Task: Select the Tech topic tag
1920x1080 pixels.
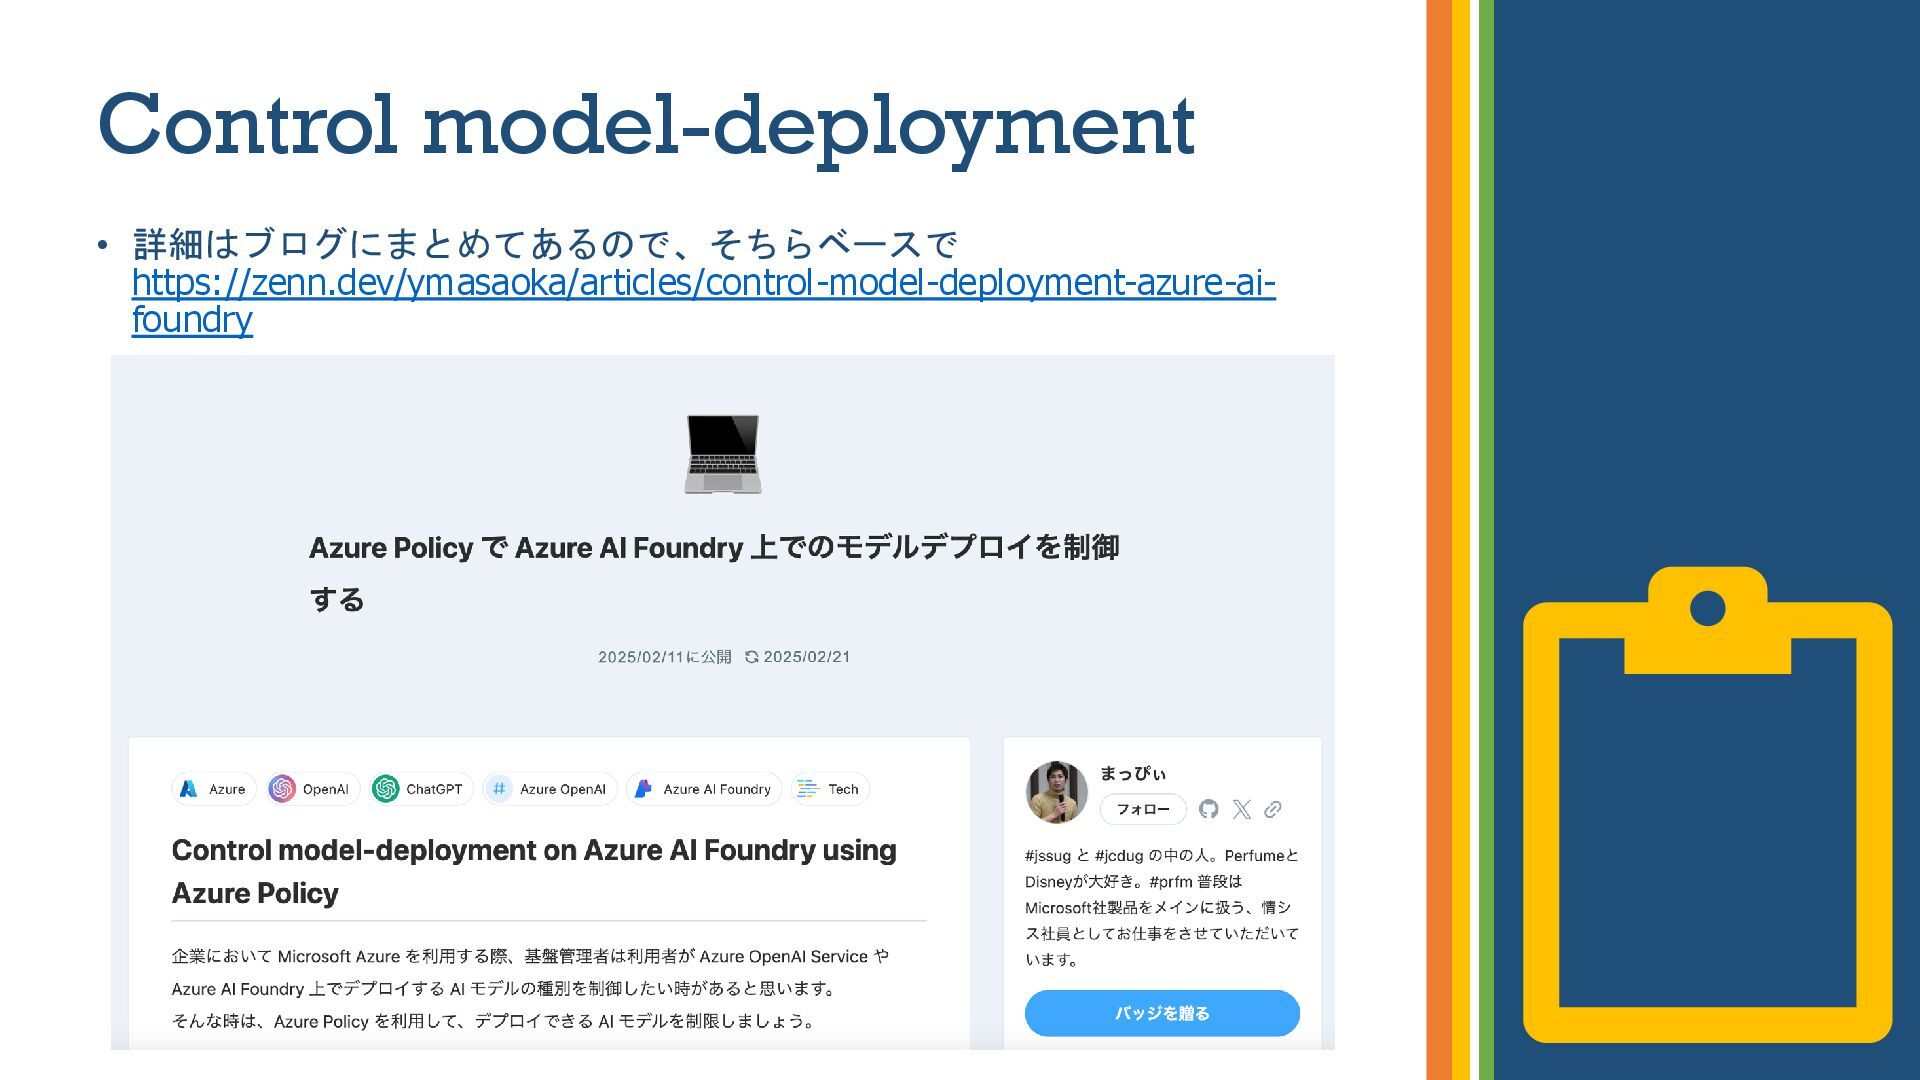Action: click(x=830, y=789)
